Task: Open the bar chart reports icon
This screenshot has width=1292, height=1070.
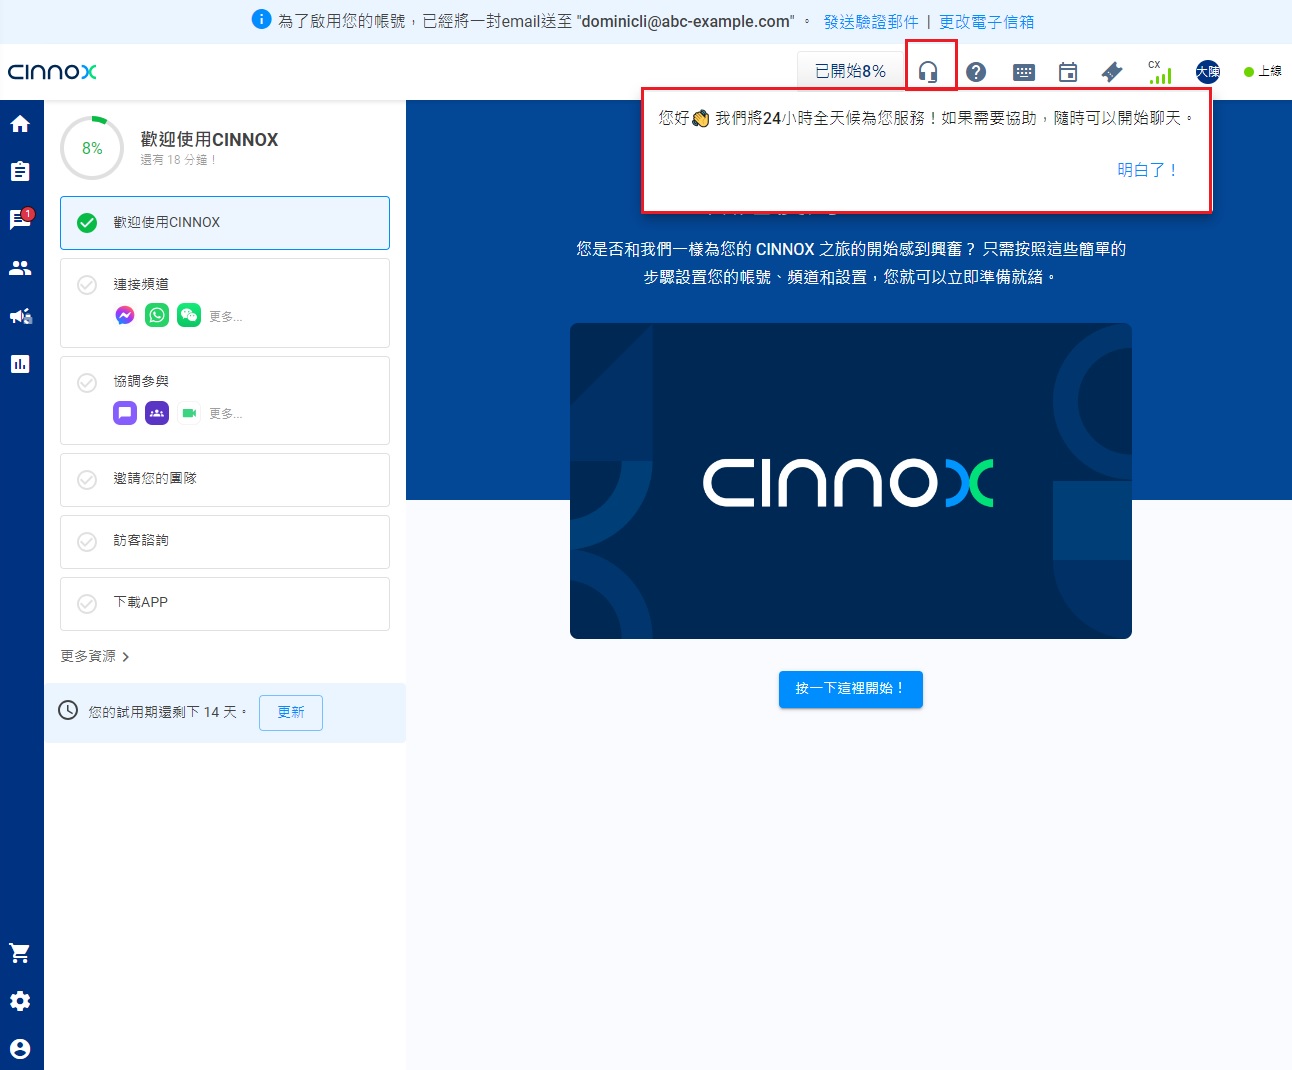Action: coord(20,364)
